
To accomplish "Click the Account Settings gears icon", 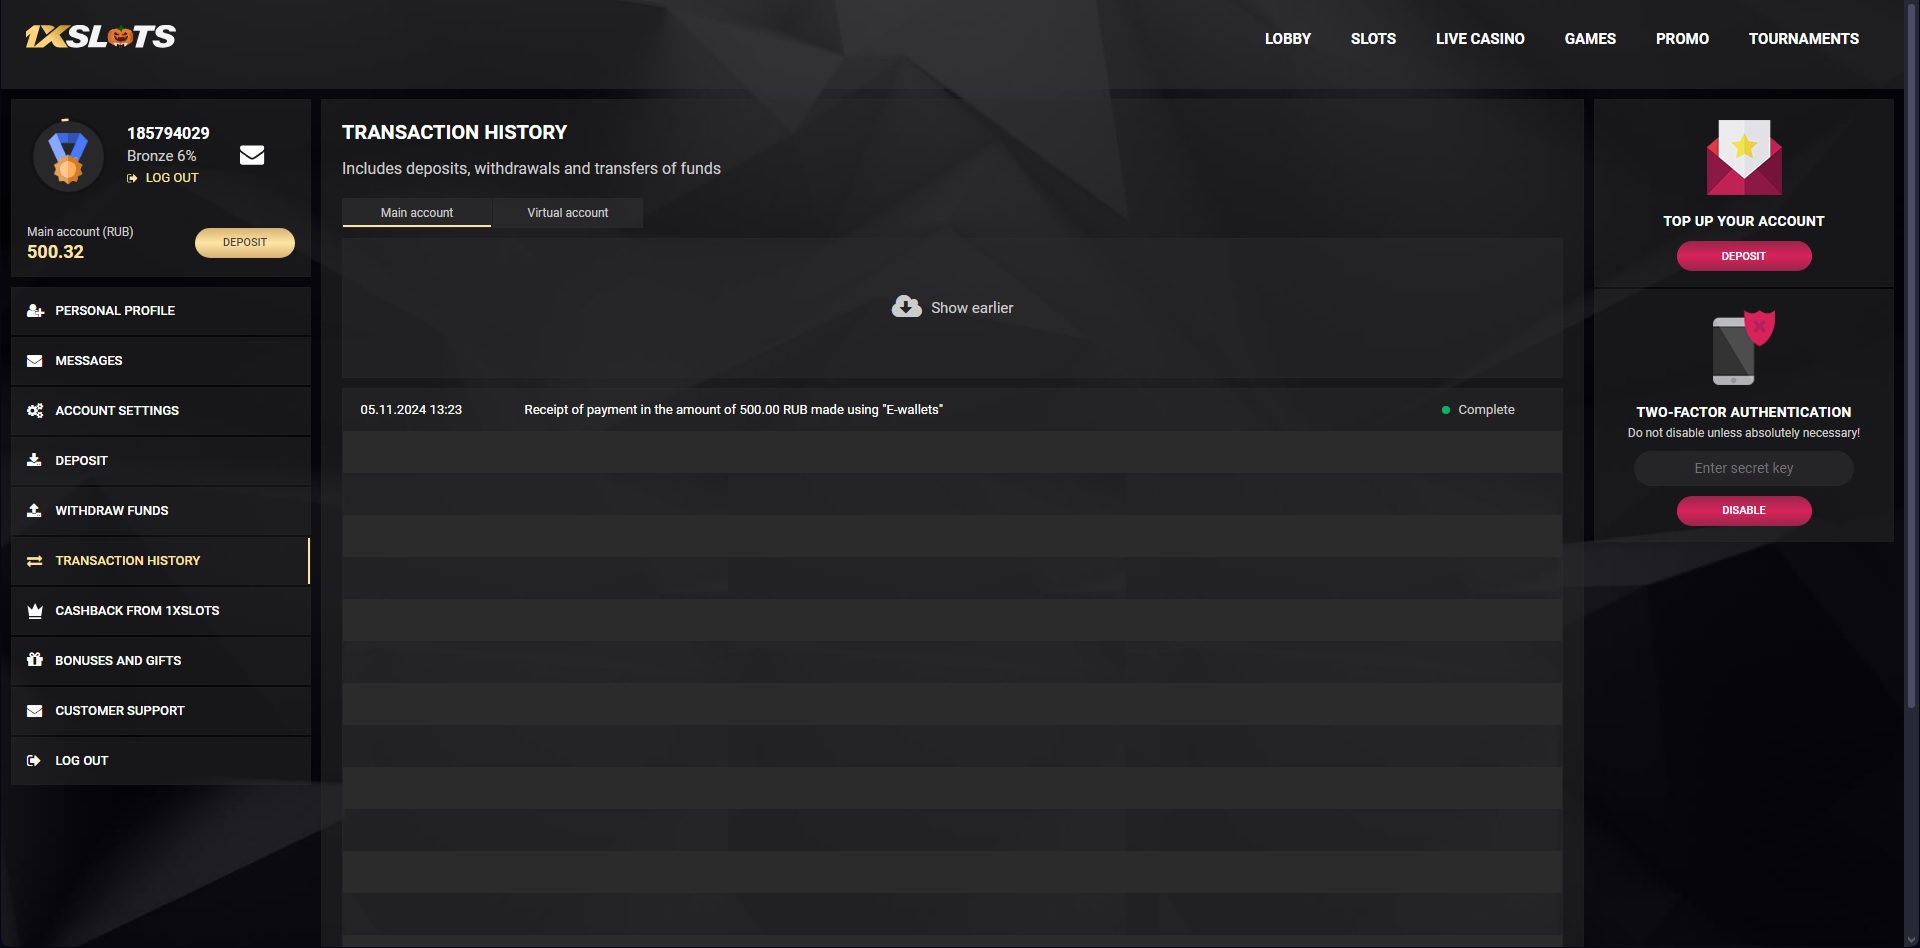I will 35,411.
